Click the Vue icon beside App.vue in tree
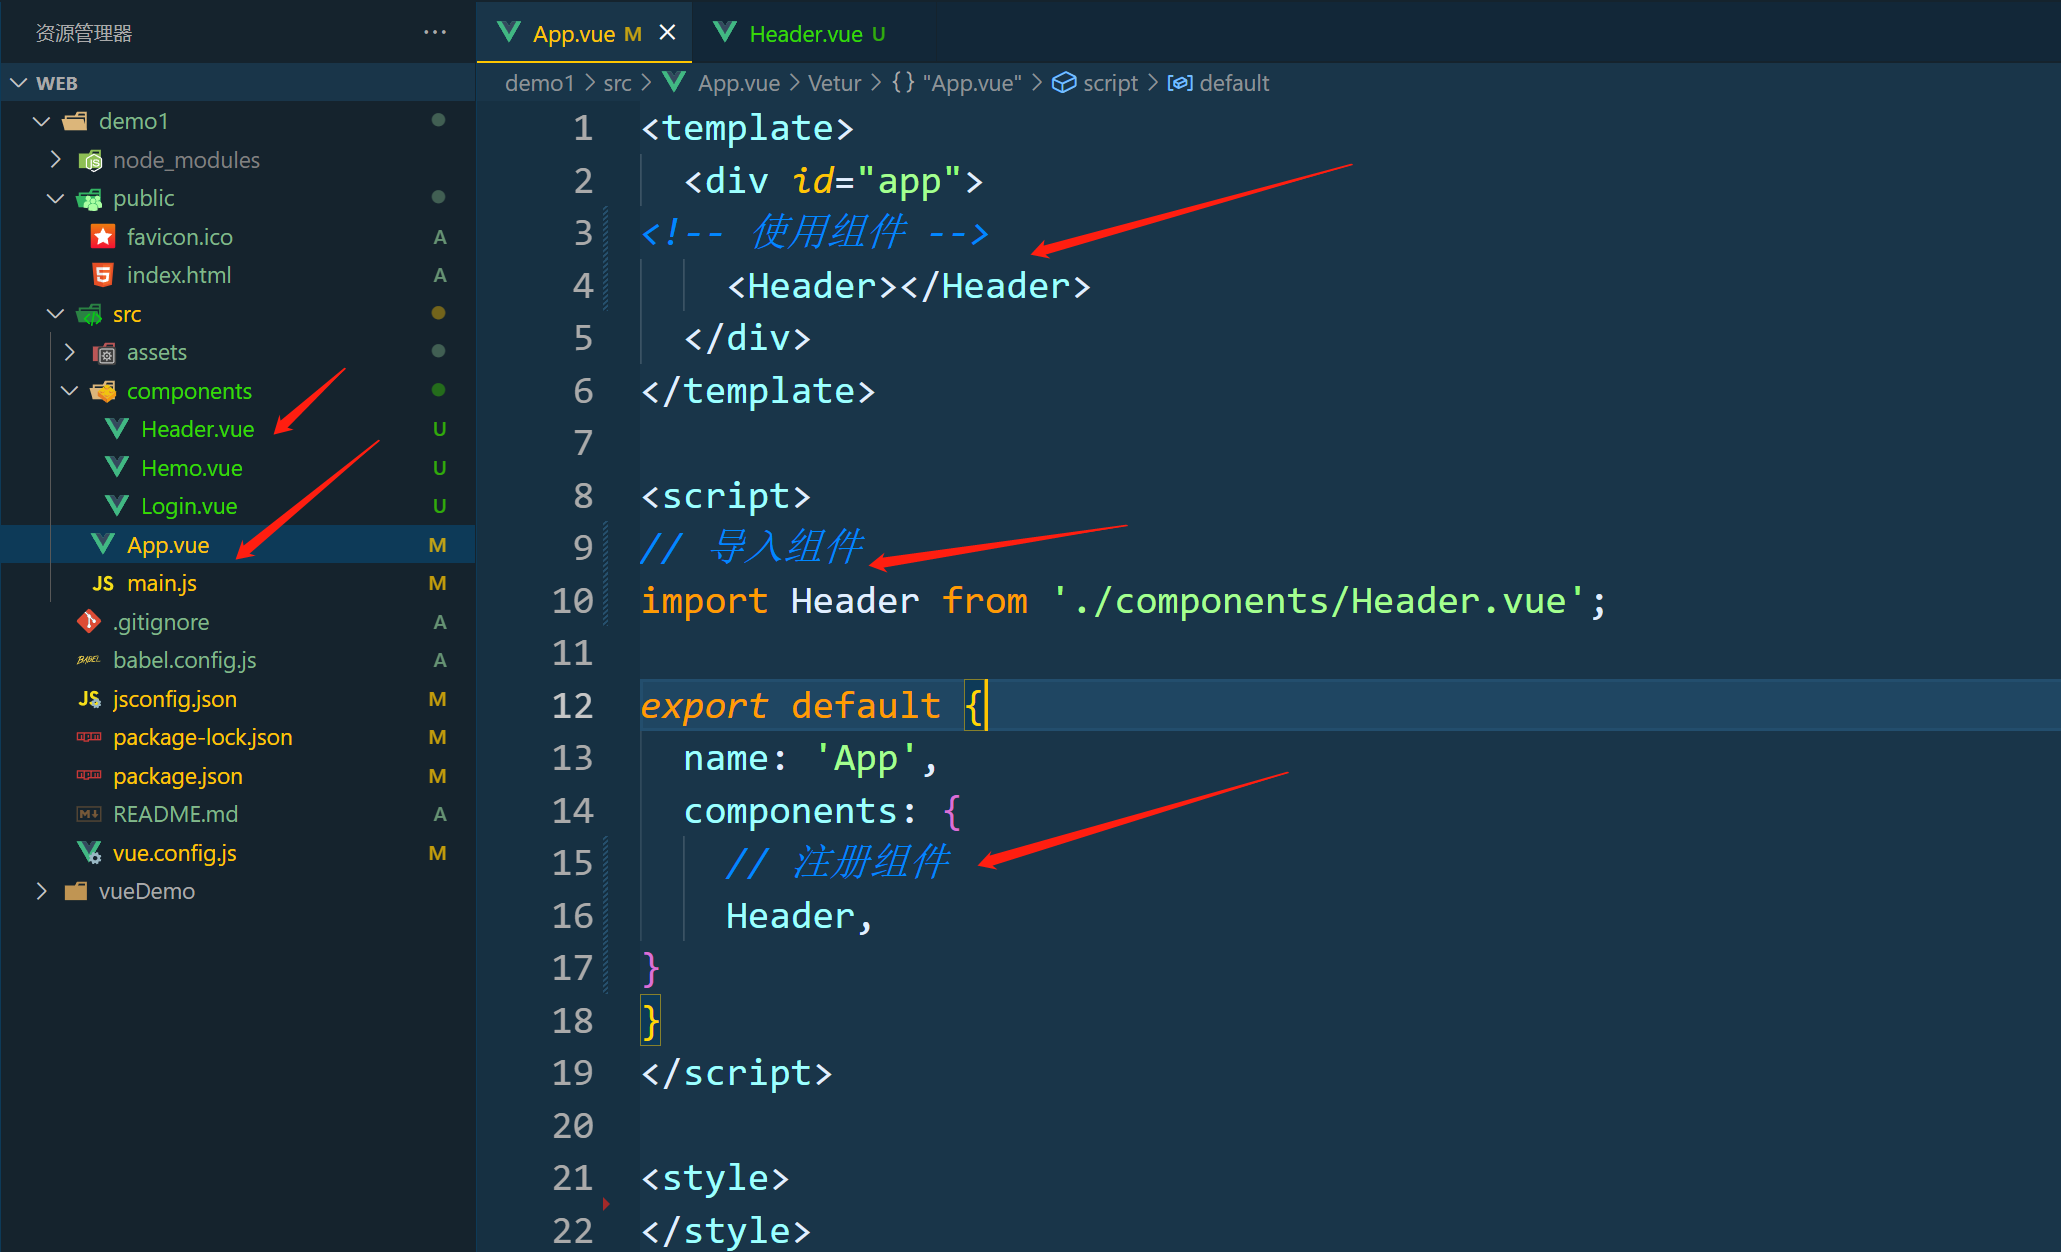The height and width of the screenshot is (1252, 2061). click(103, 544)
